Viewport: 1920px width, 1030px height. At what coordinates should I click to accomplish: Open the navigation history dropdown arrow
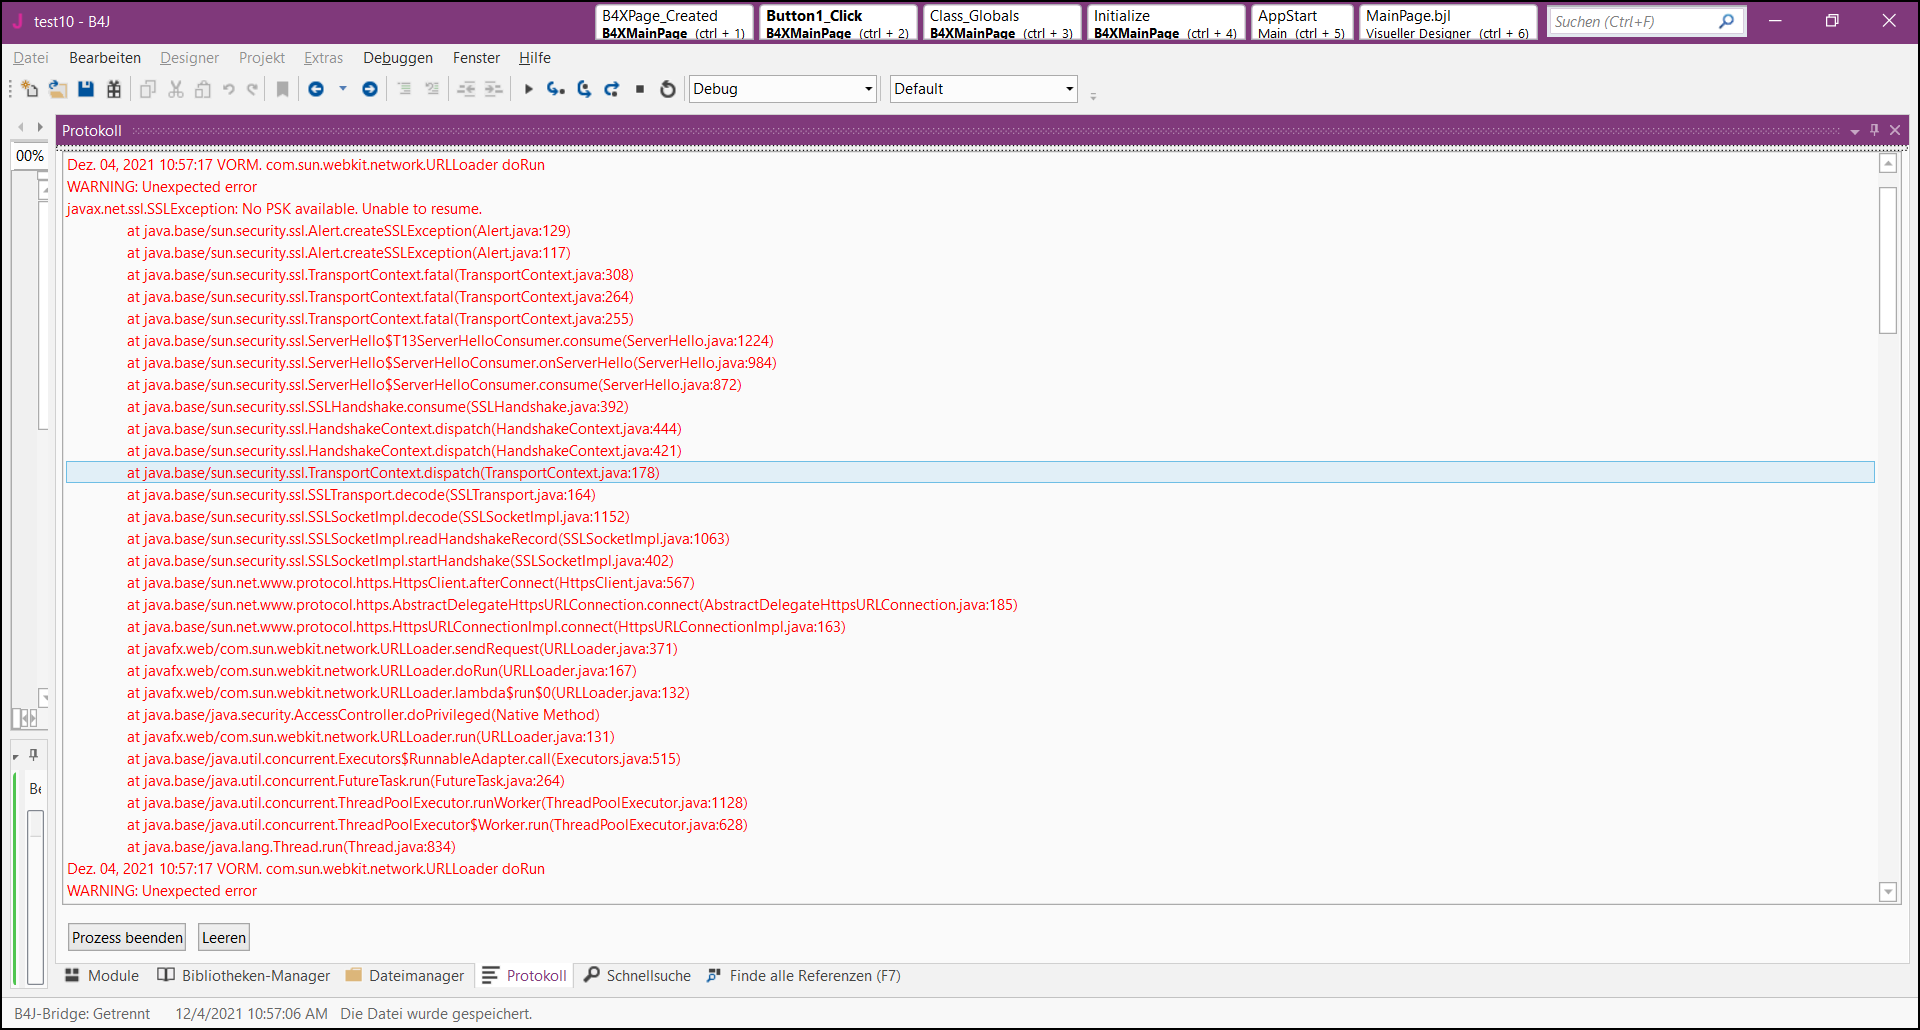click(x=343, y=89)
